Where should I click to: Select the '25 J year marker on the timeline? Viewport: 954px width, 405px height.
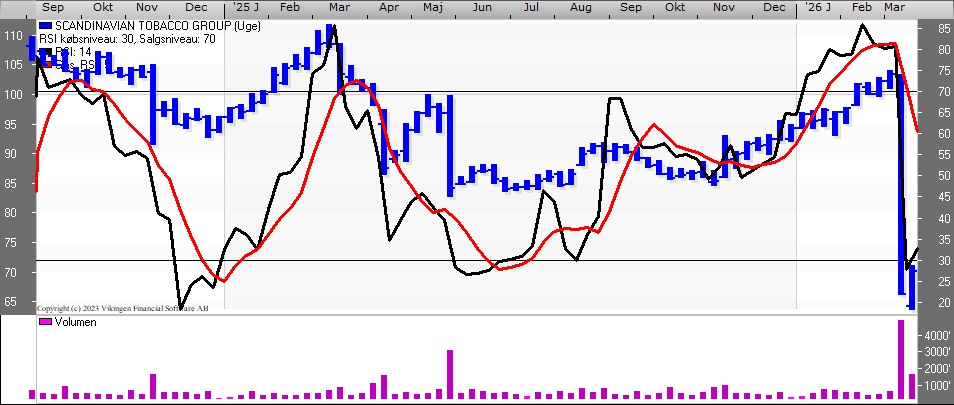(245, 7)
